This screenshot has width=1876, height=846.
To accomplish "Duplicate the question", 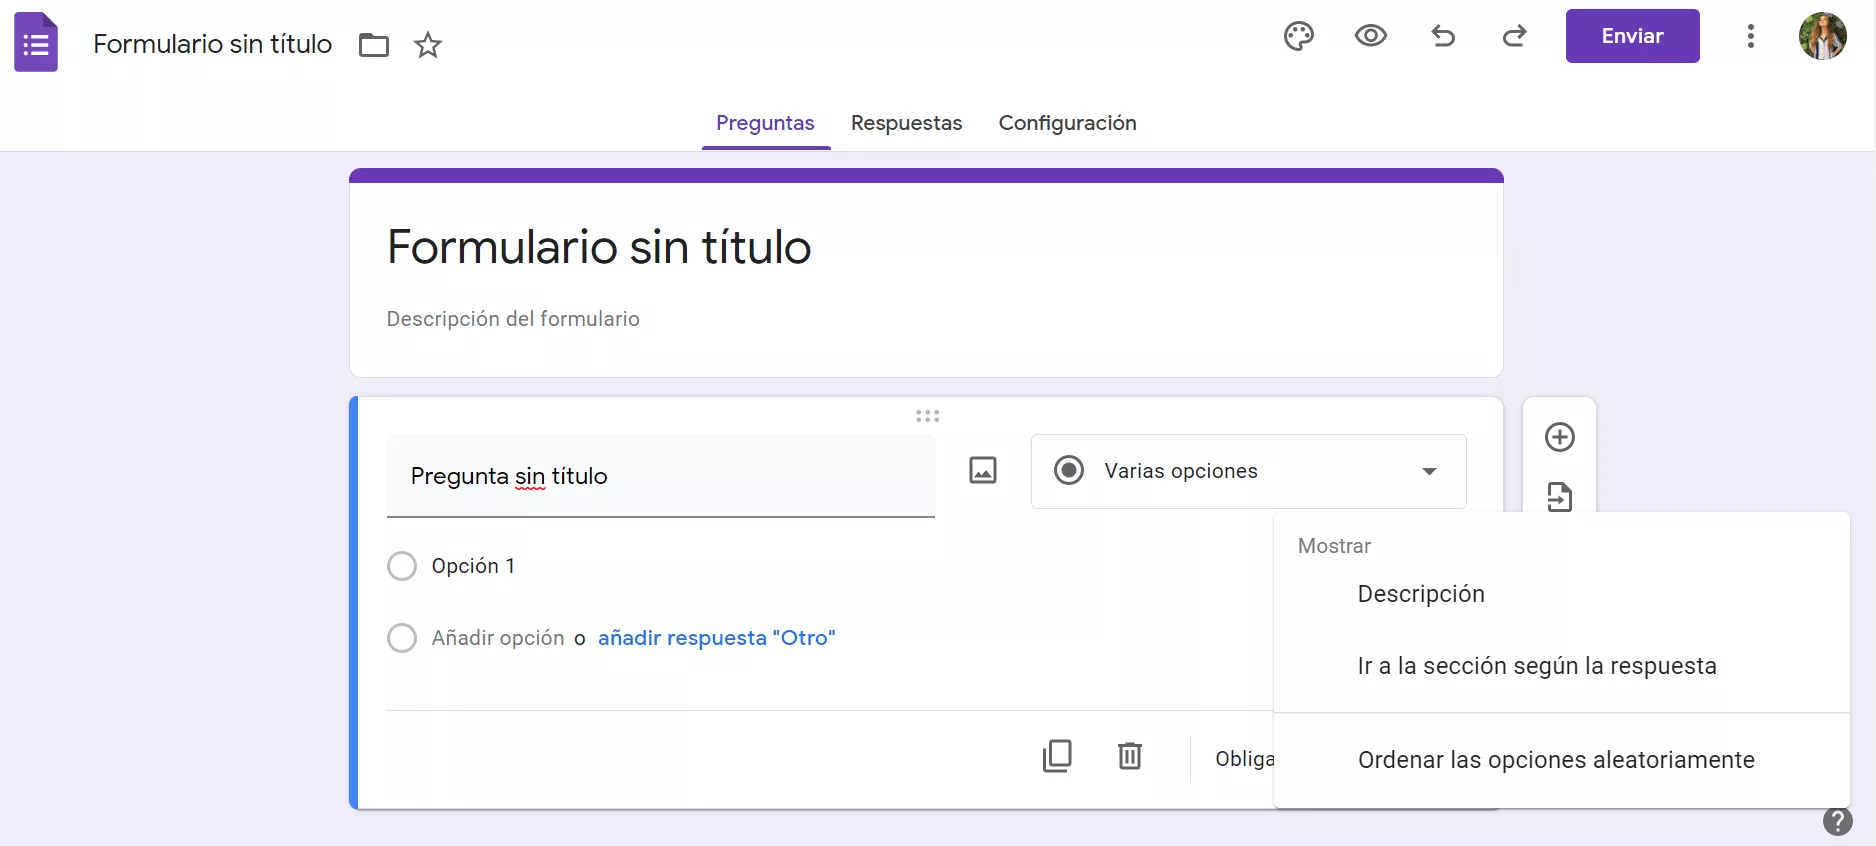I will pyautogui.click(x=1057, y=756).
